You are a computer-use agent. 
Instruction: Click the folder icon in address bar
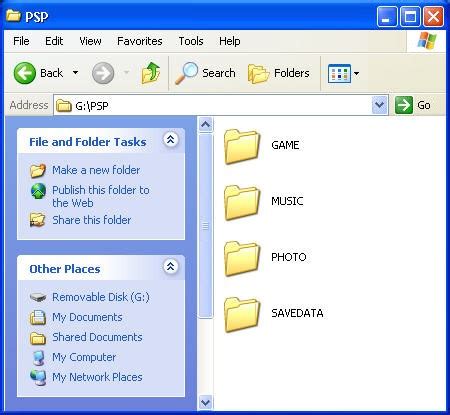pyautogui.click(x=64, y=106)
